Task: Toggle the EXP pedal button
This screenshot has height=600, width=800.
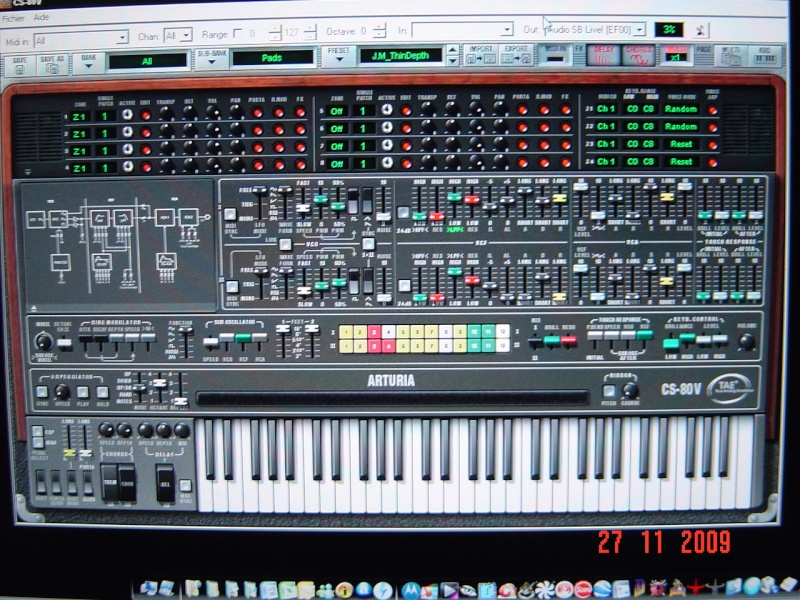Action: click(x=37, y=431)
